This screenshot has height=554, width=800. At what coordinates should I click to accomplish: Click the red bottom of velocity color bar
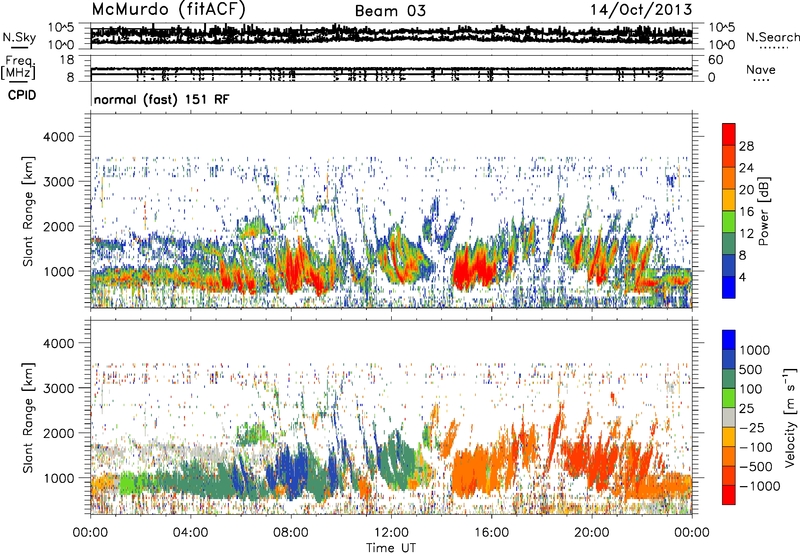[x=729, y=495]
